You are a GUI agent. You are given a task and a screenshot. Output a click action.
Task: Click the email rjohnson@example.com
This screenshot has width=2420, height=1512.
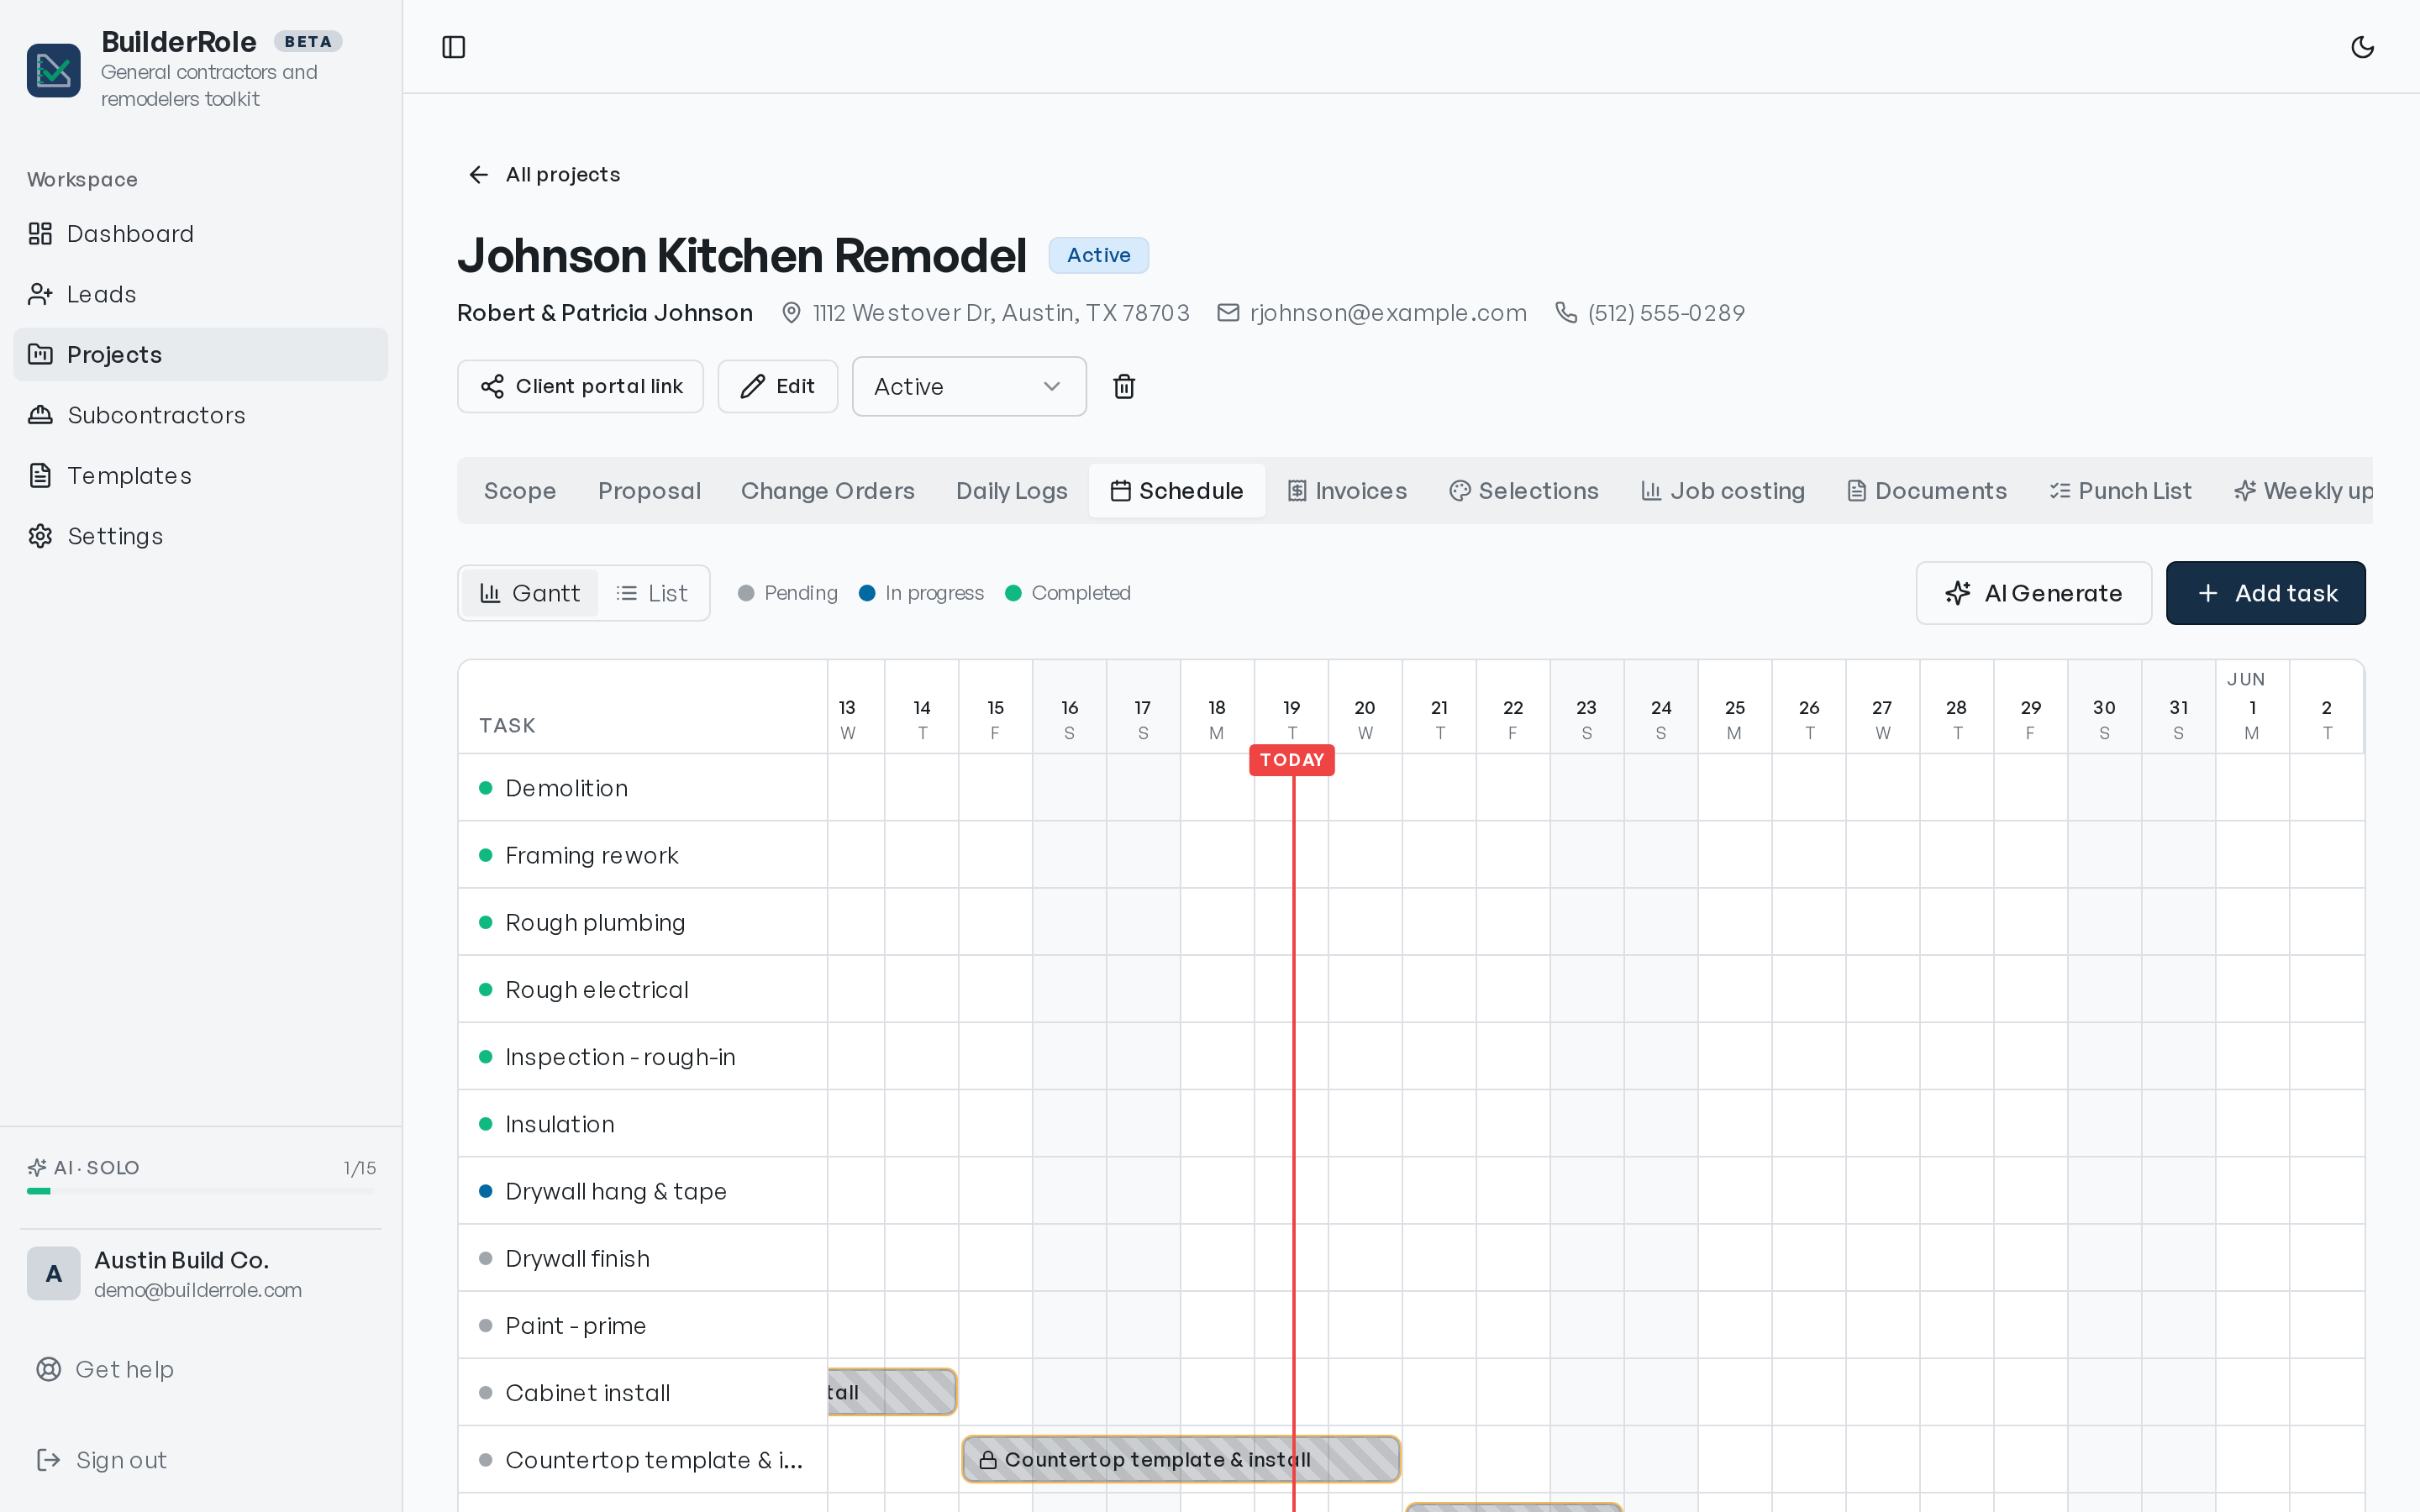[x=1387, y=314]
